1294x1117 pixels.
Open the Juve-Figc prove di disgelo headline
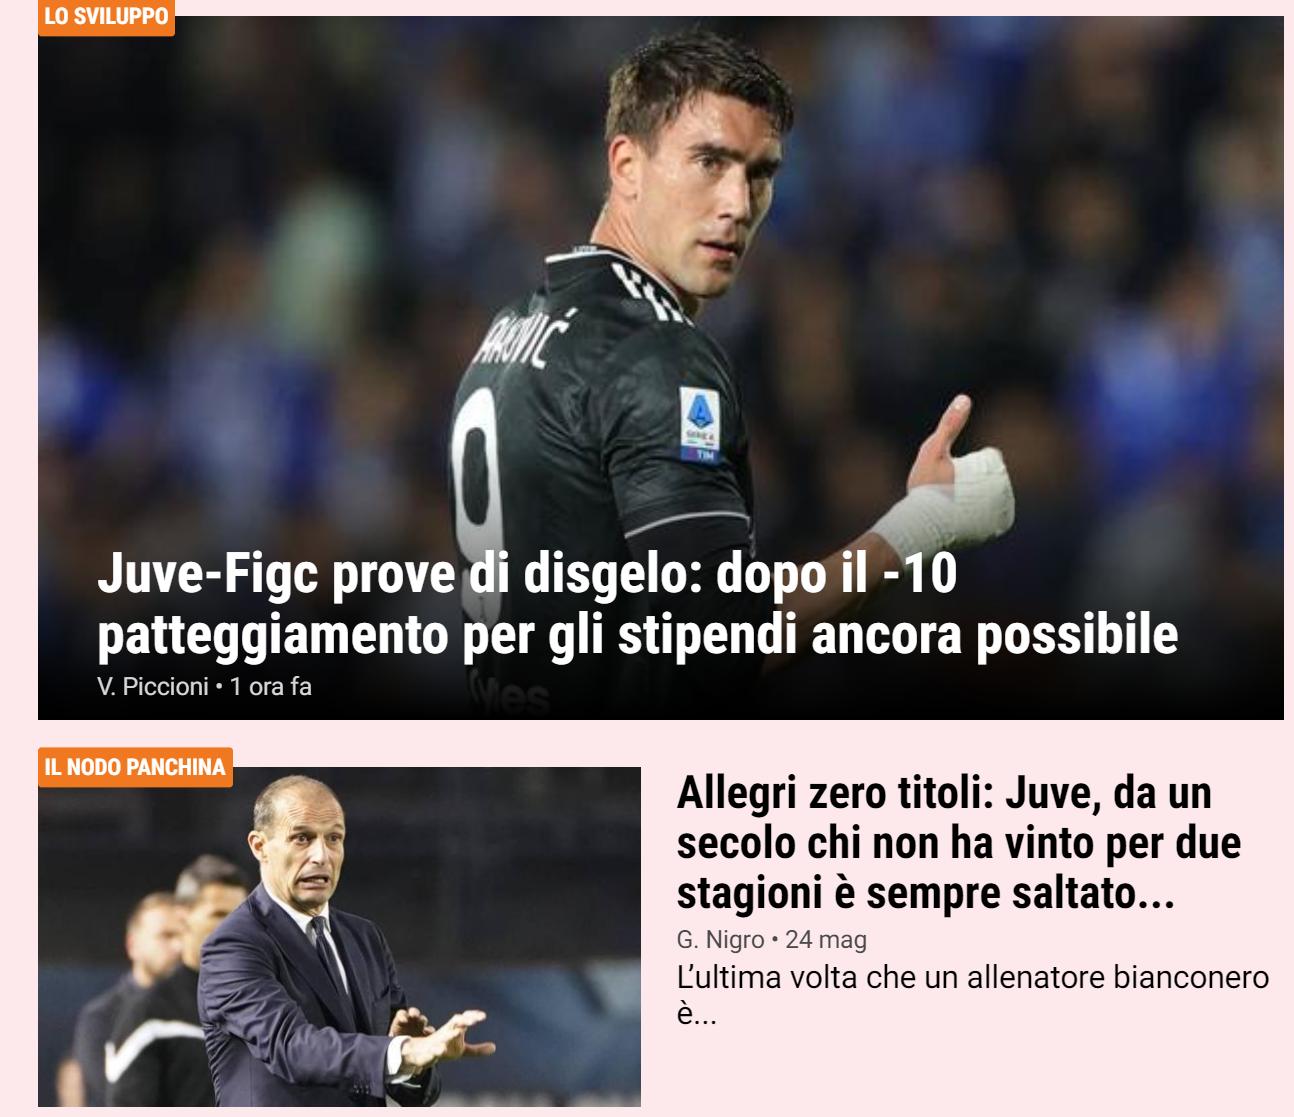click(637, 604)
